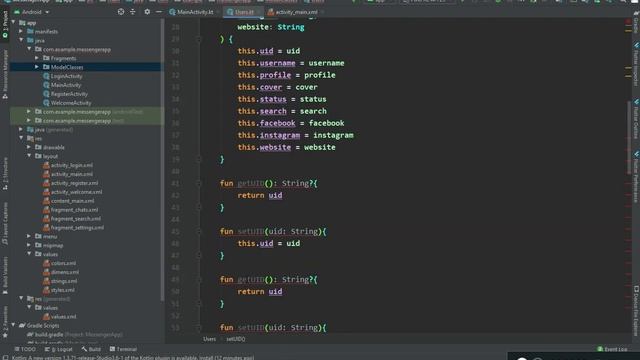Screen dimensions: 640x360
Task: Click the collapse all icon in Project panel
Action: click(133, 12)
